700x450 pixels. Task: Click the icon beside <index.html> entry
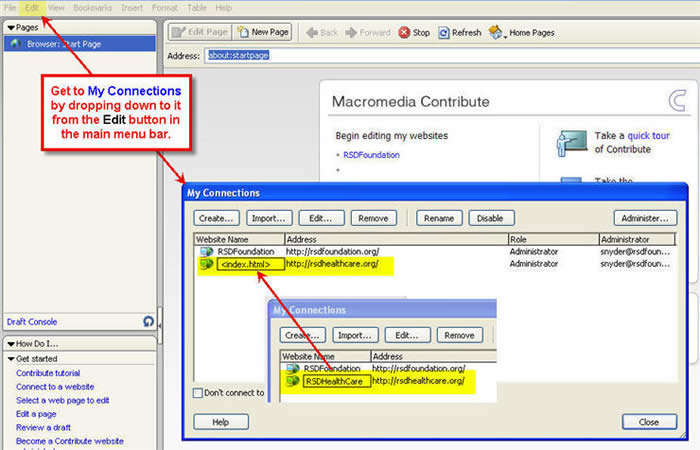click(x=206, y=264)
